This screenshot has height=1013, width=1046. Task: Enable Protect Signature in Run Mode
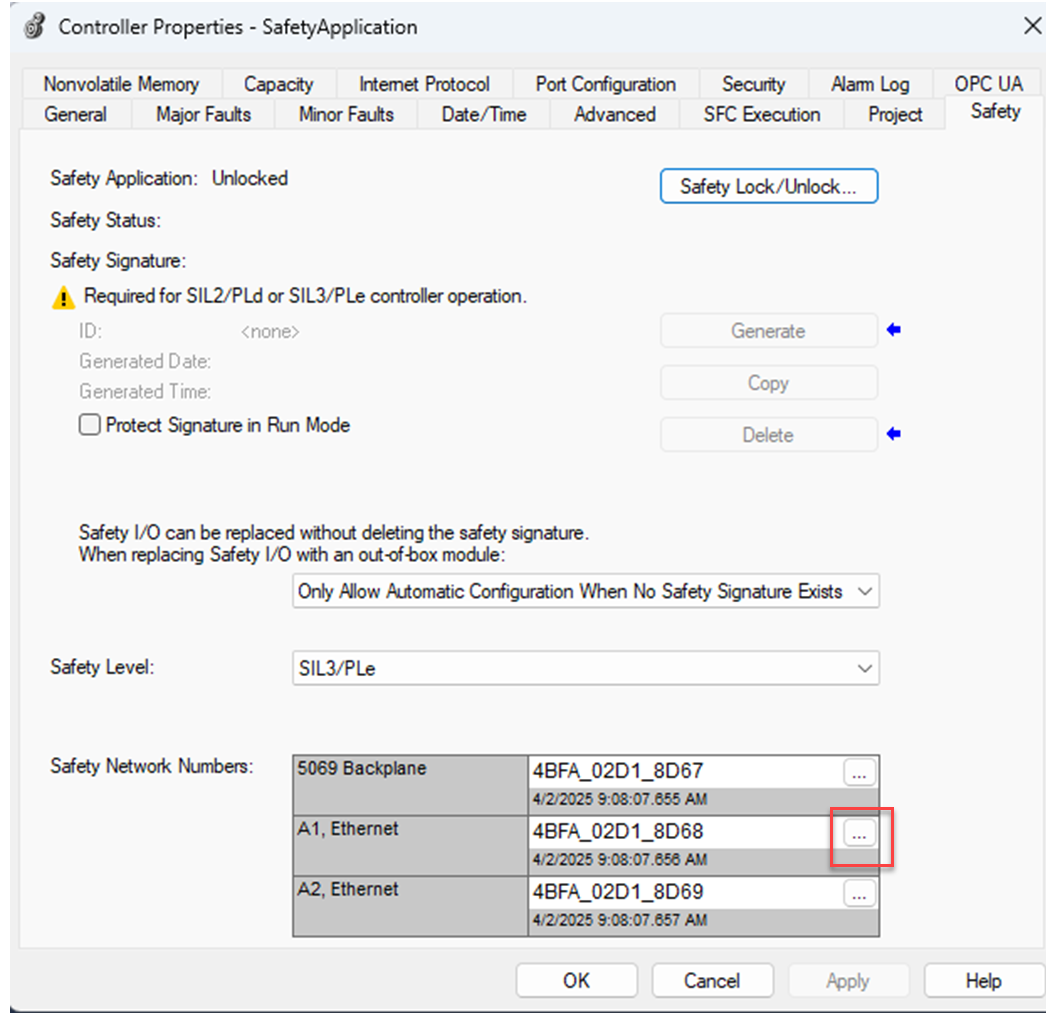(x=89, y=424)
